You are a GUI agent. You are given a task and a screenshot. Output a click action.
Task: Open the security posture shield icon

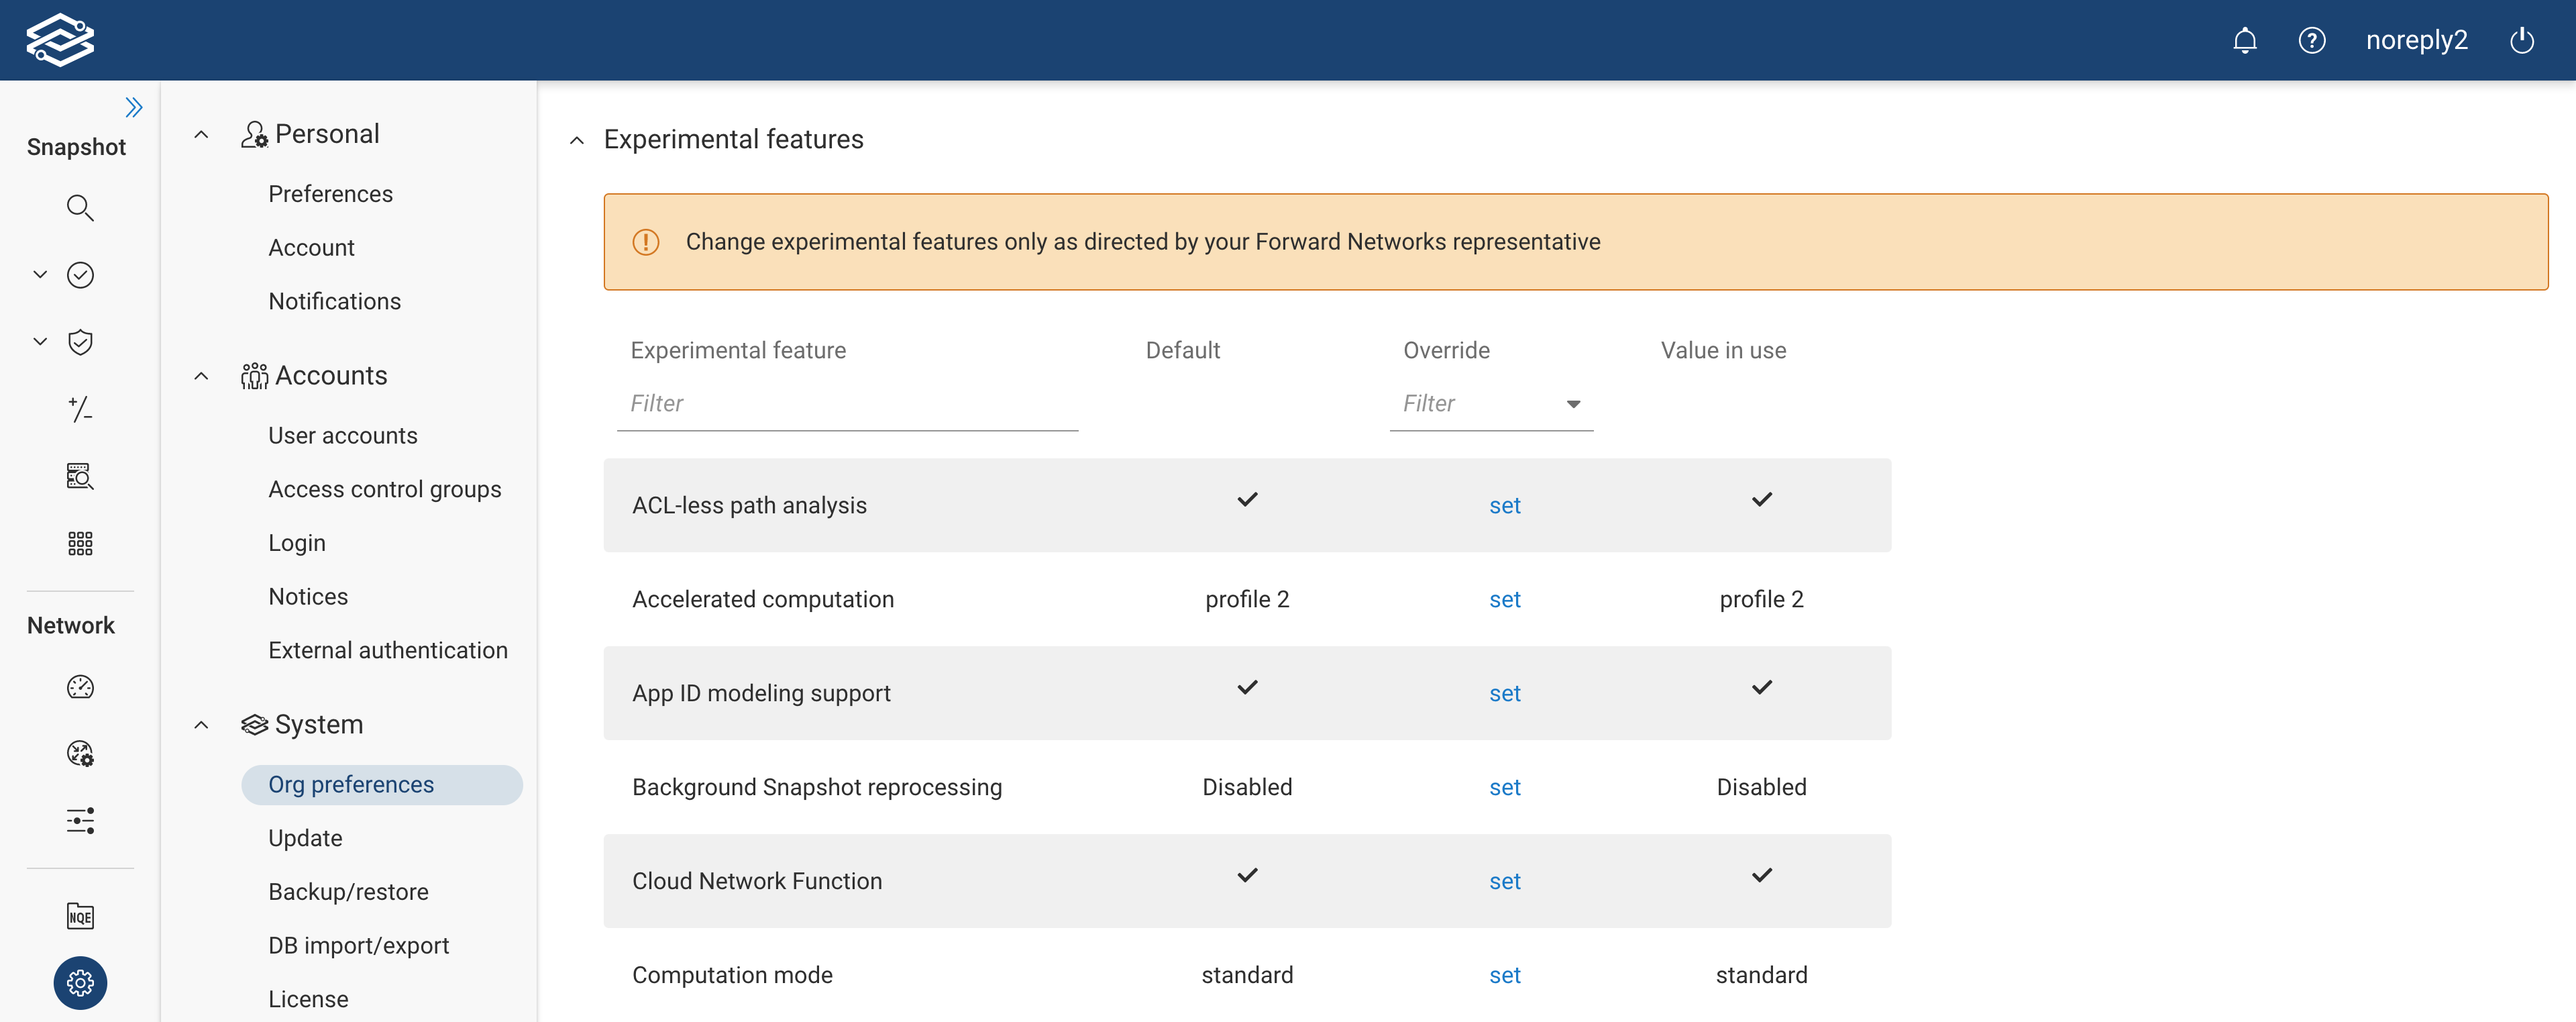[x=80, y=341]
